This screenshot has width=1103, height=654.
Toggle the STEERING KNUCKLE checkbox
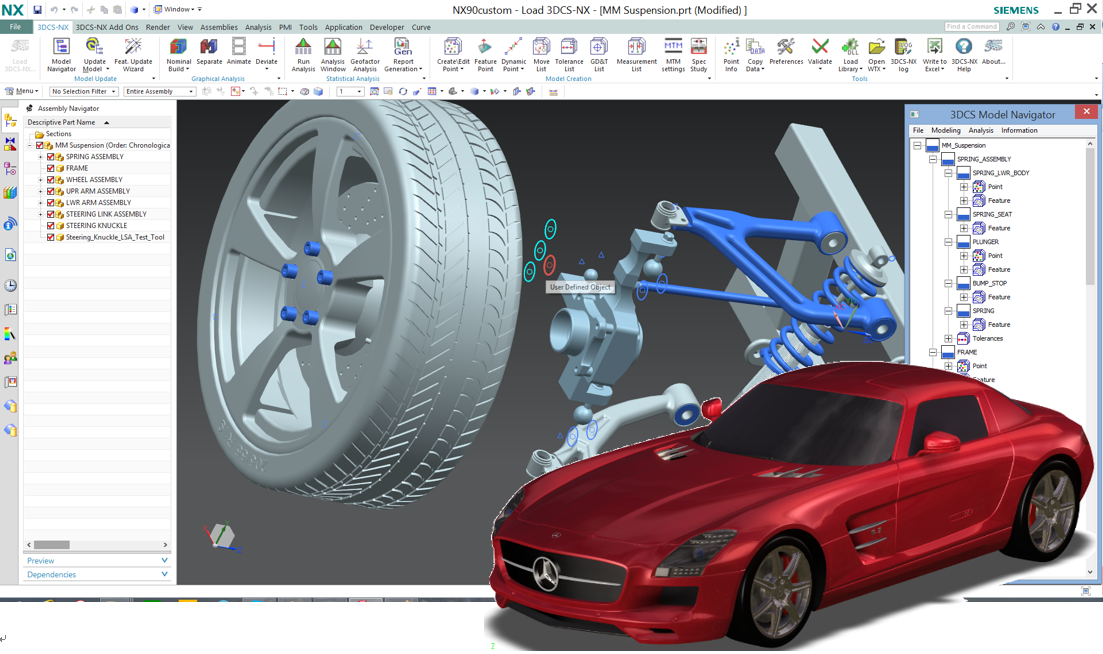tap(51, 226)
